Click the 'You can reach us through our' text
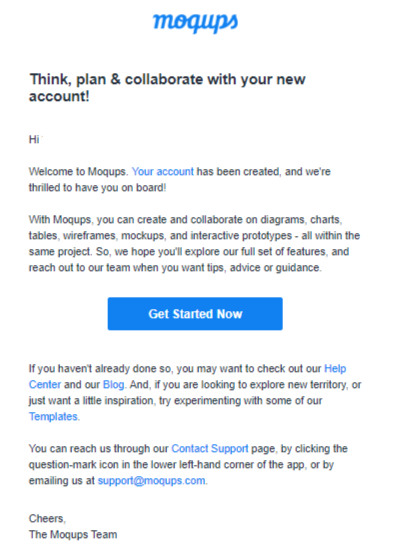 98,449
